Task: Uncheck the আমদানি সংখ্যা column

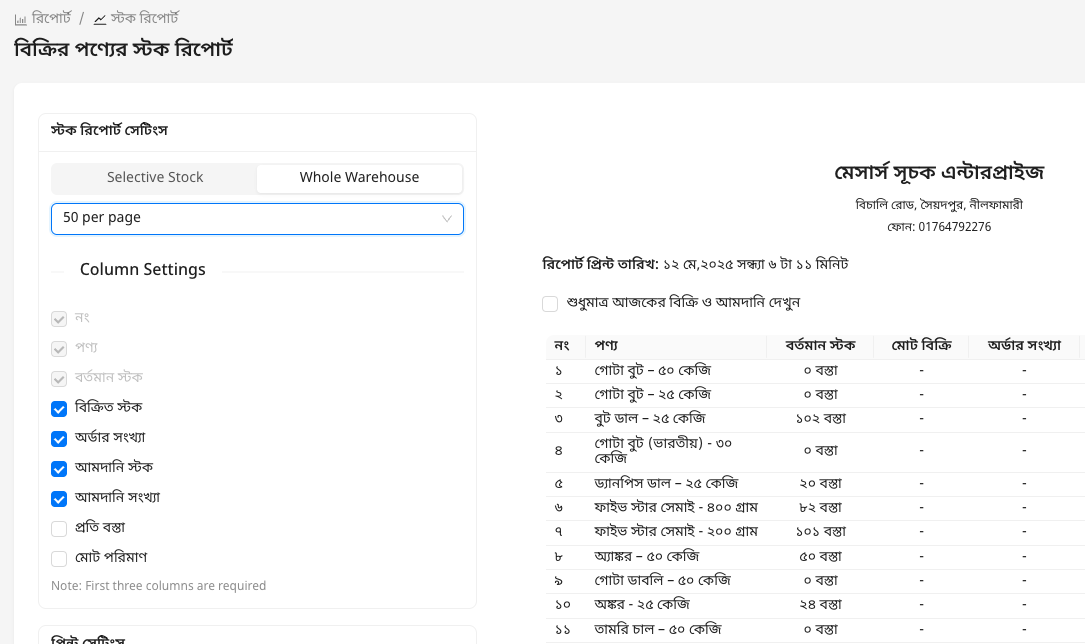Action: pos(59,498)
